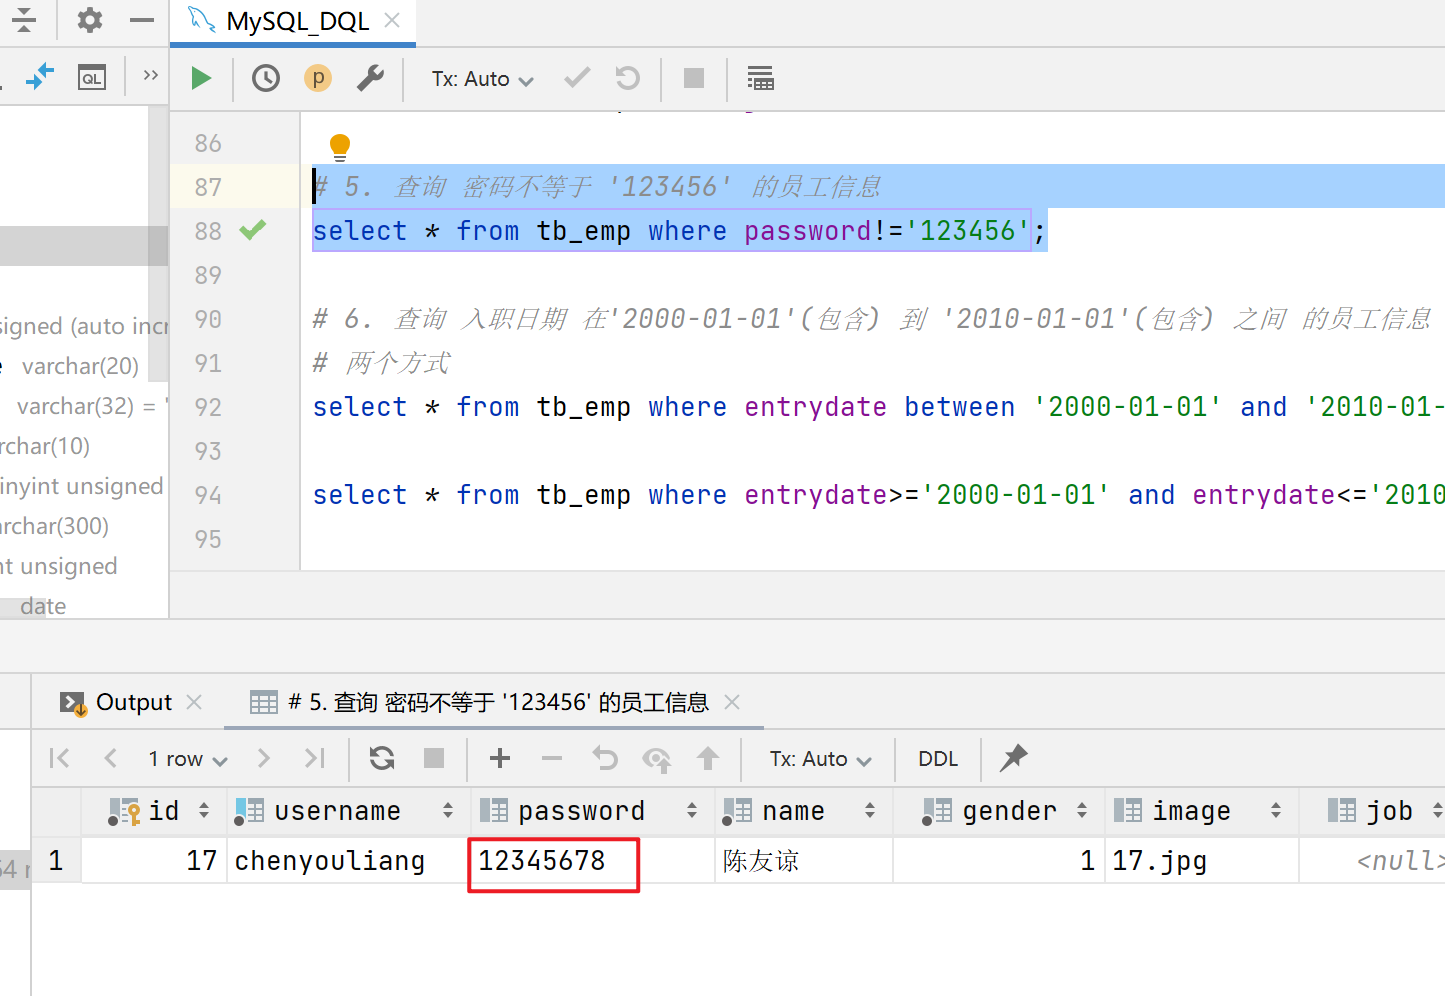Add a new row with the plus icon
Screen dimensions: 1445x996
pyautogui.click(x=500, y=758)
